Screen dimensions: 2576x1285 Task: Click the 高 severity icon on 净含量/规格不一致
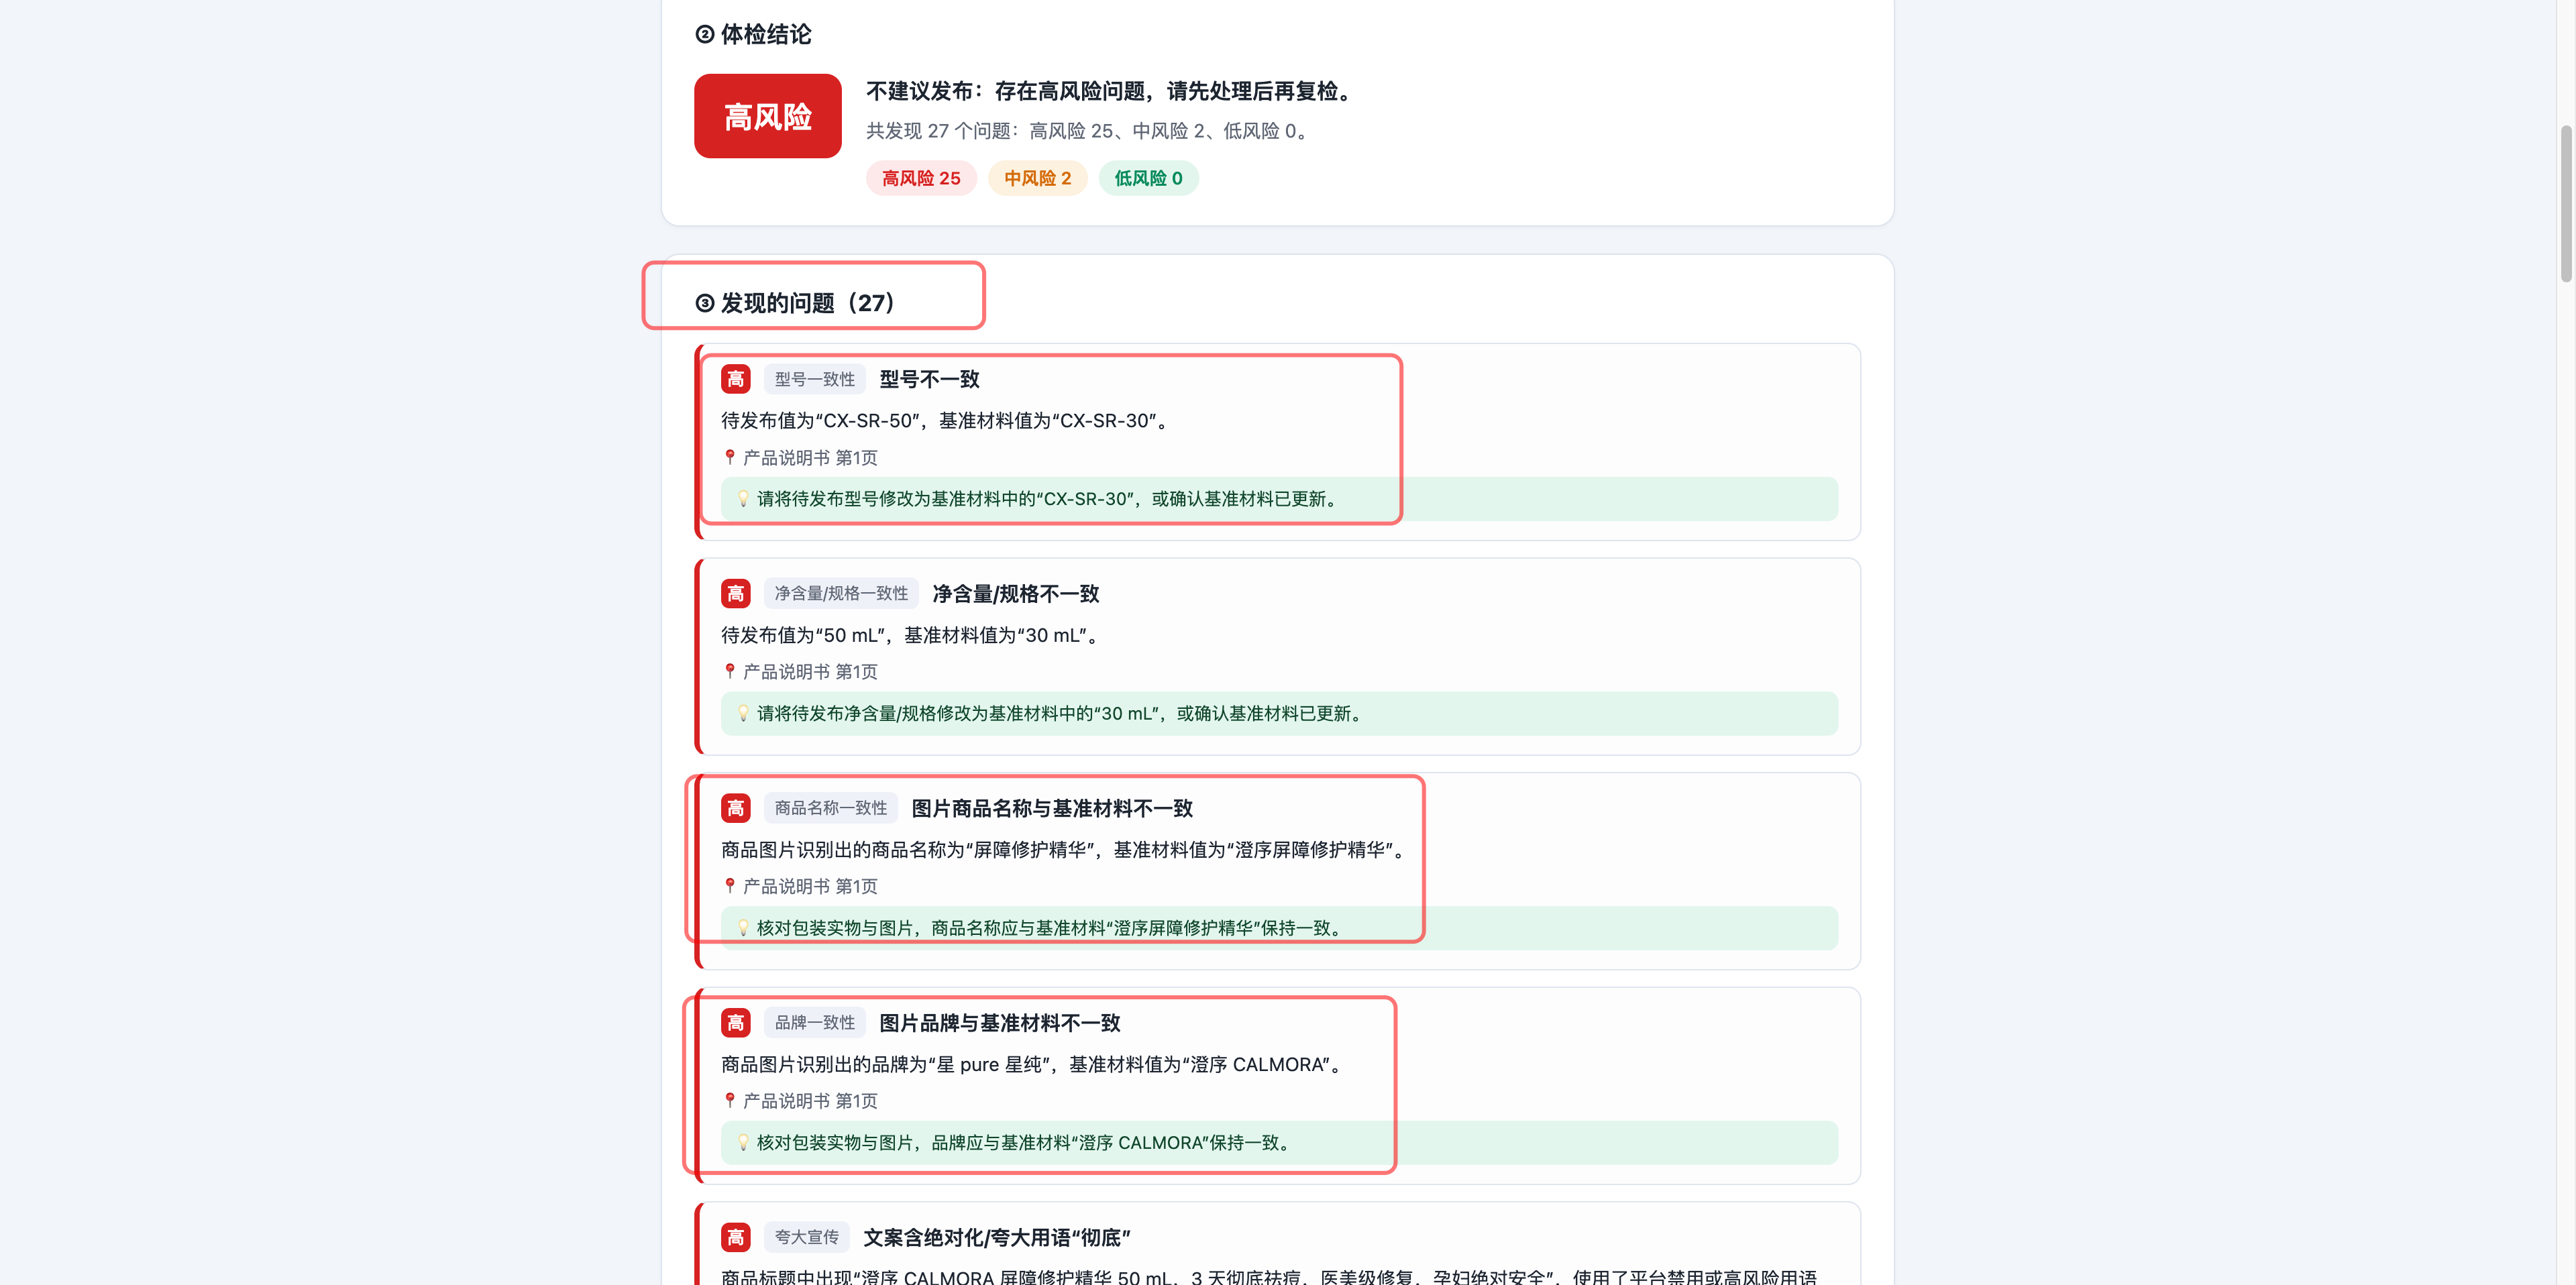coord(735,594)
